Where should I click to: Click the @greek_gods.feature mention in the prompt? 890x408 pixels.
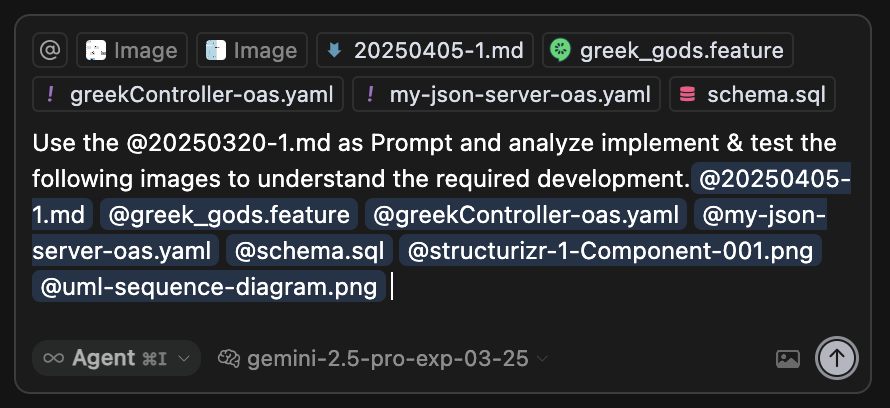click(x=229, y=215)
